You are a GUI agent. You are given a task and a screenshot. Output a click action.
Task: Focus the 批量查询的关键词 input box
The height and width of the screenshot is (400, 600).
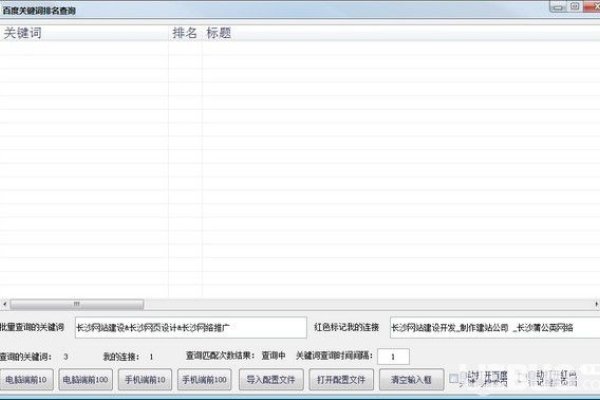(x=191, y=328)
